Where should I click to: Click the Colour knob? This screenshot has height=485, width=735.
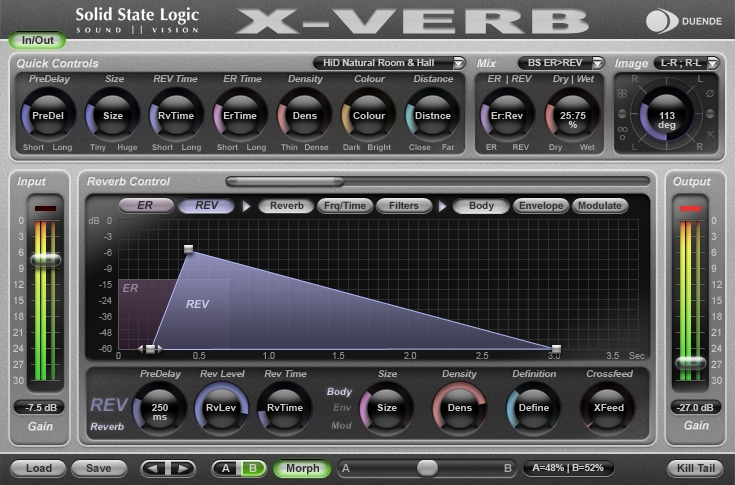point(368,115)
